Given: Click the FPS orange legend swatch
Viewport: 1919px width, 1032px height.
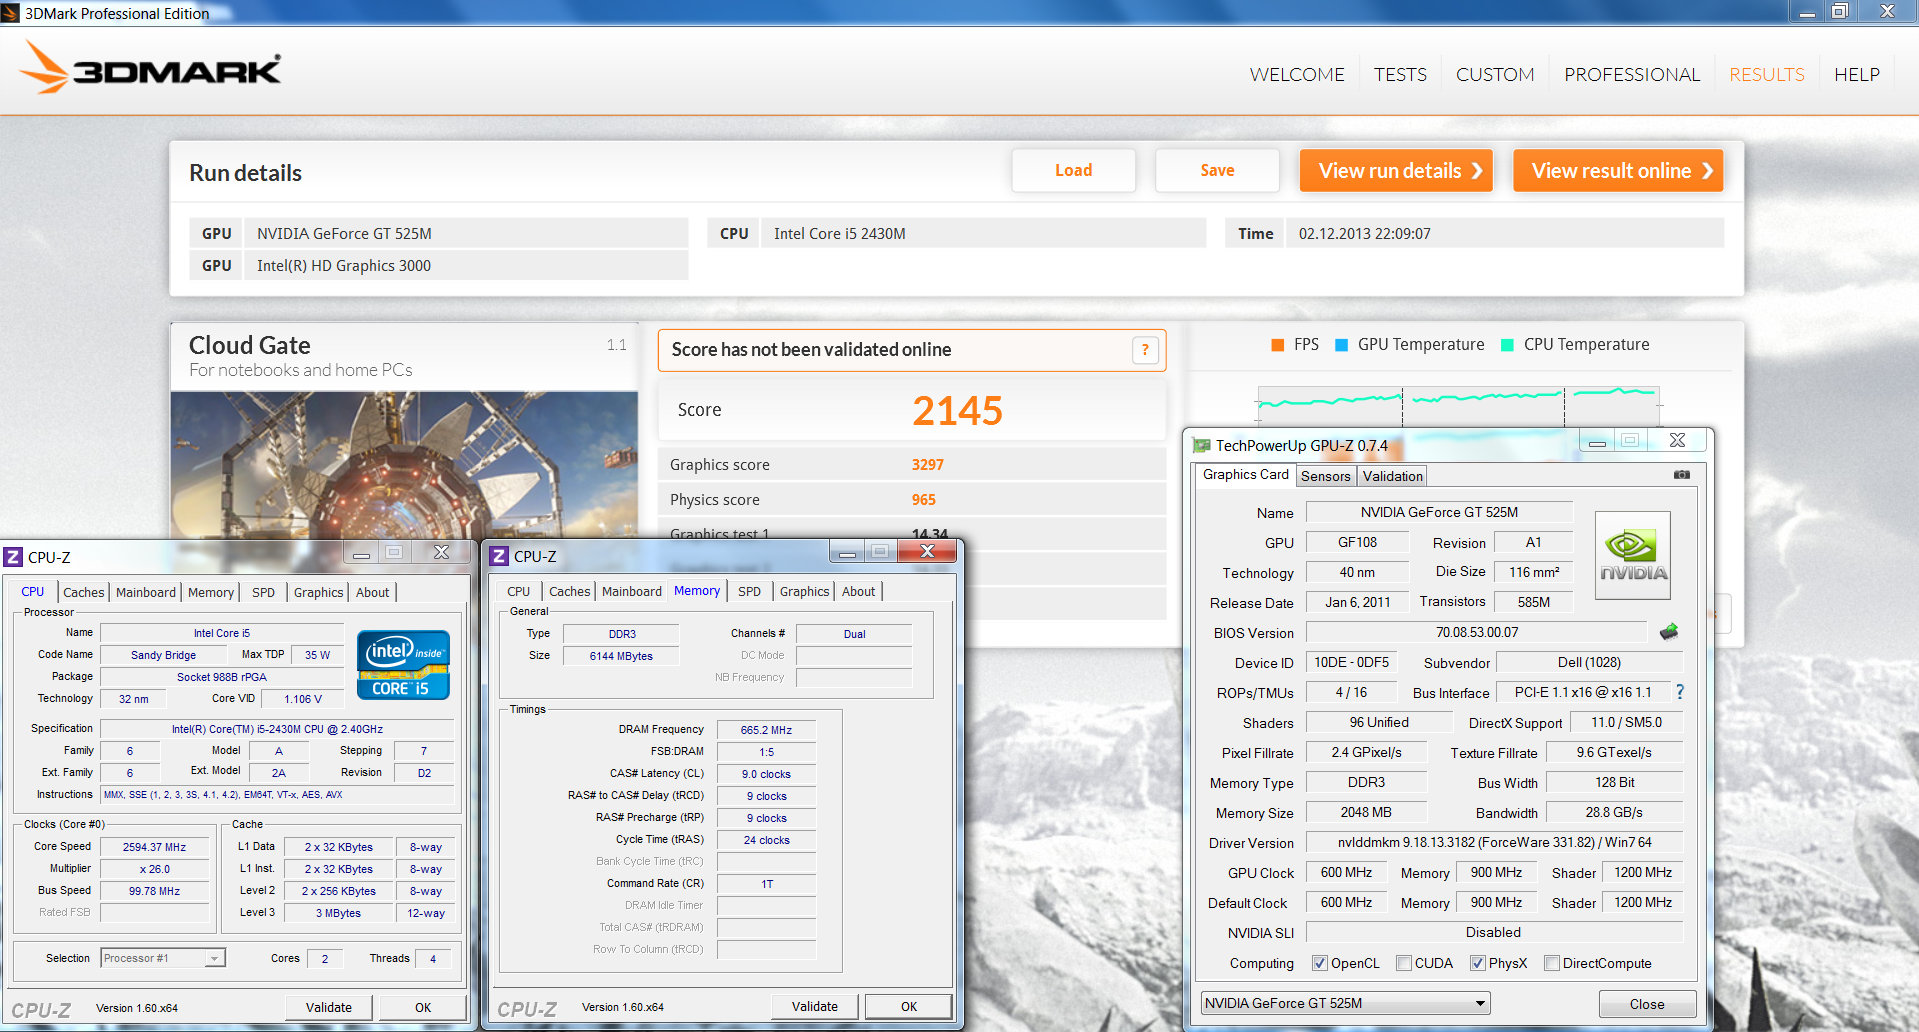Looking at the screenshot, I should click(x=1277, y=345).
